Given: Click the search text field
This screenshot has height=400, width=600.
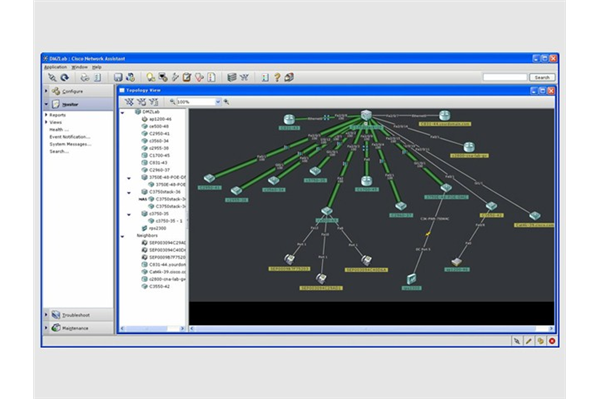Looking at the screenshot, I should pos(505,77).
